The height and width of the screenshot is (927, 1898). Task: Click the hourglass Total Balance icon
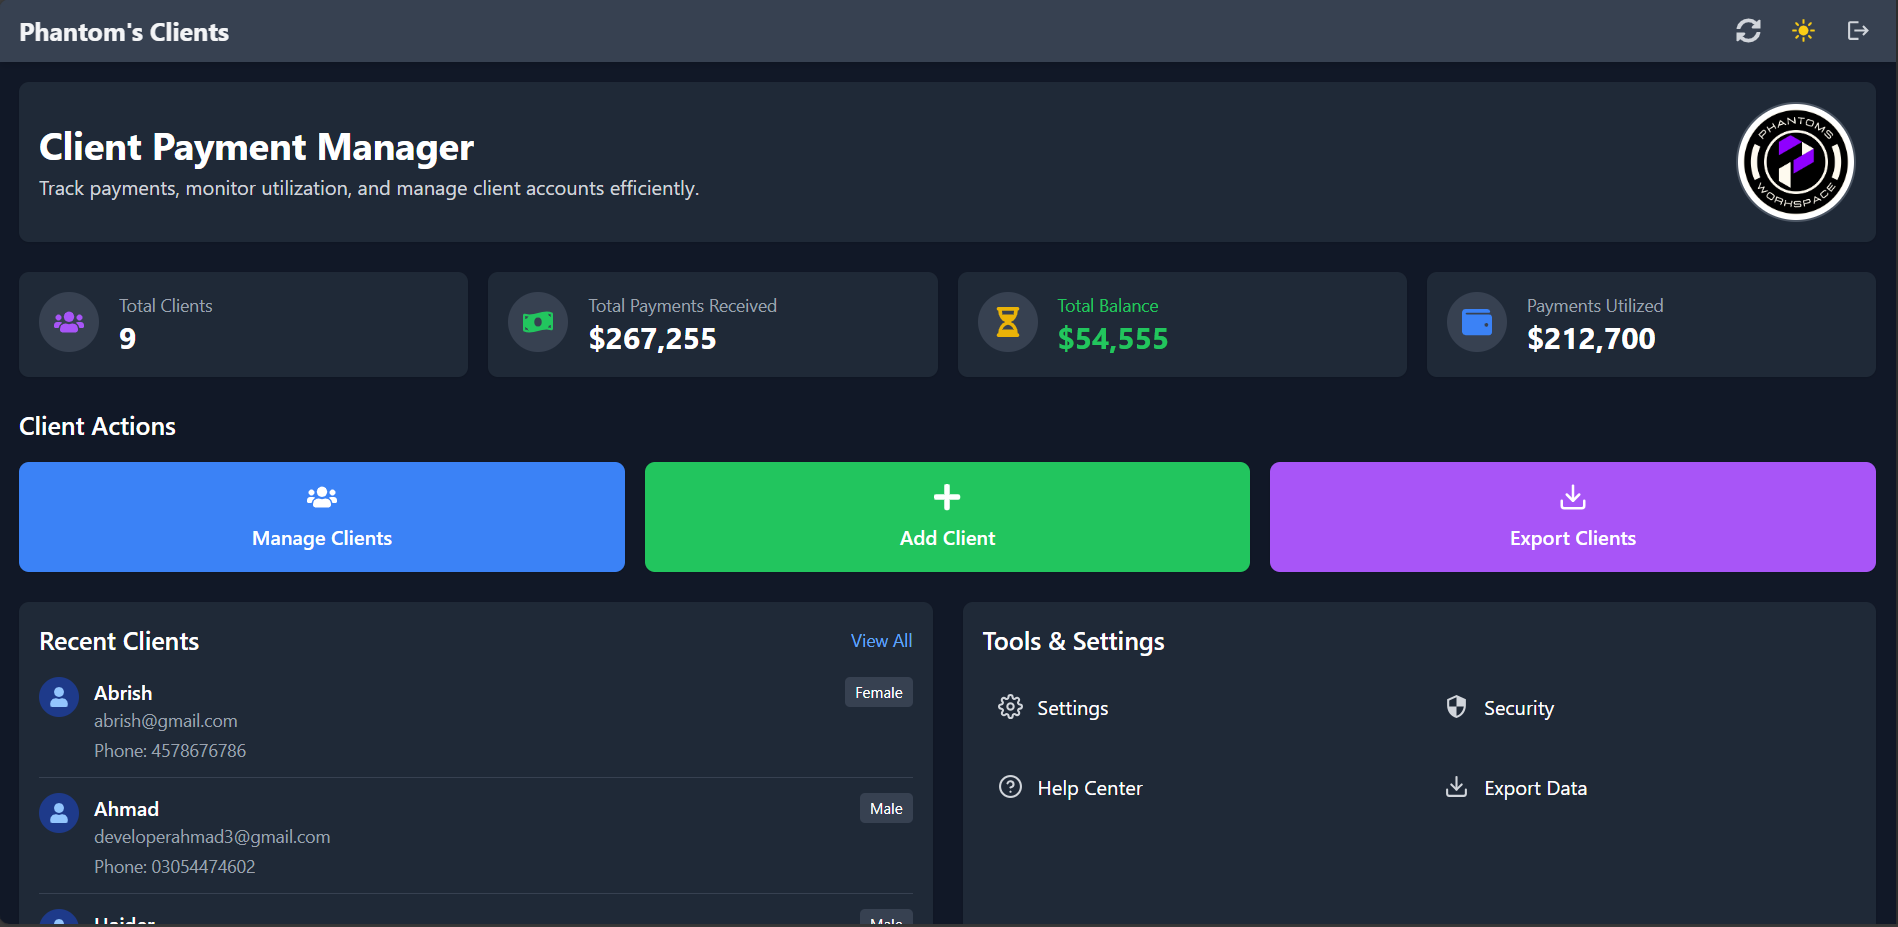[x=1008, y=322]
